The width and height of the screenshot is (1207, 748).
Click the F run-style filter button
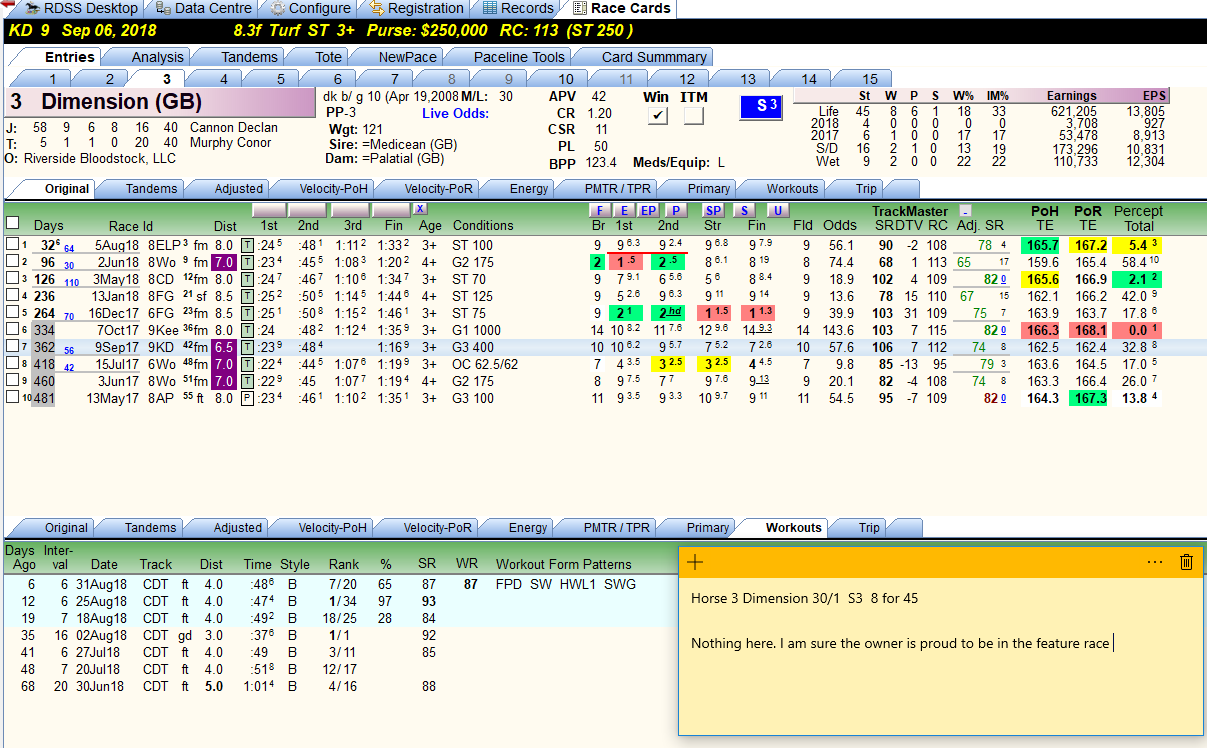[600, 210]
